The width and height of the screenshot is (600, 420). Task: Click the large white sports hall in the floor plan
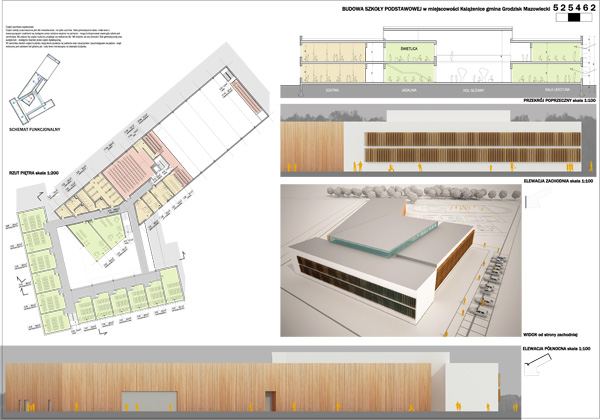tap(209, 123)
